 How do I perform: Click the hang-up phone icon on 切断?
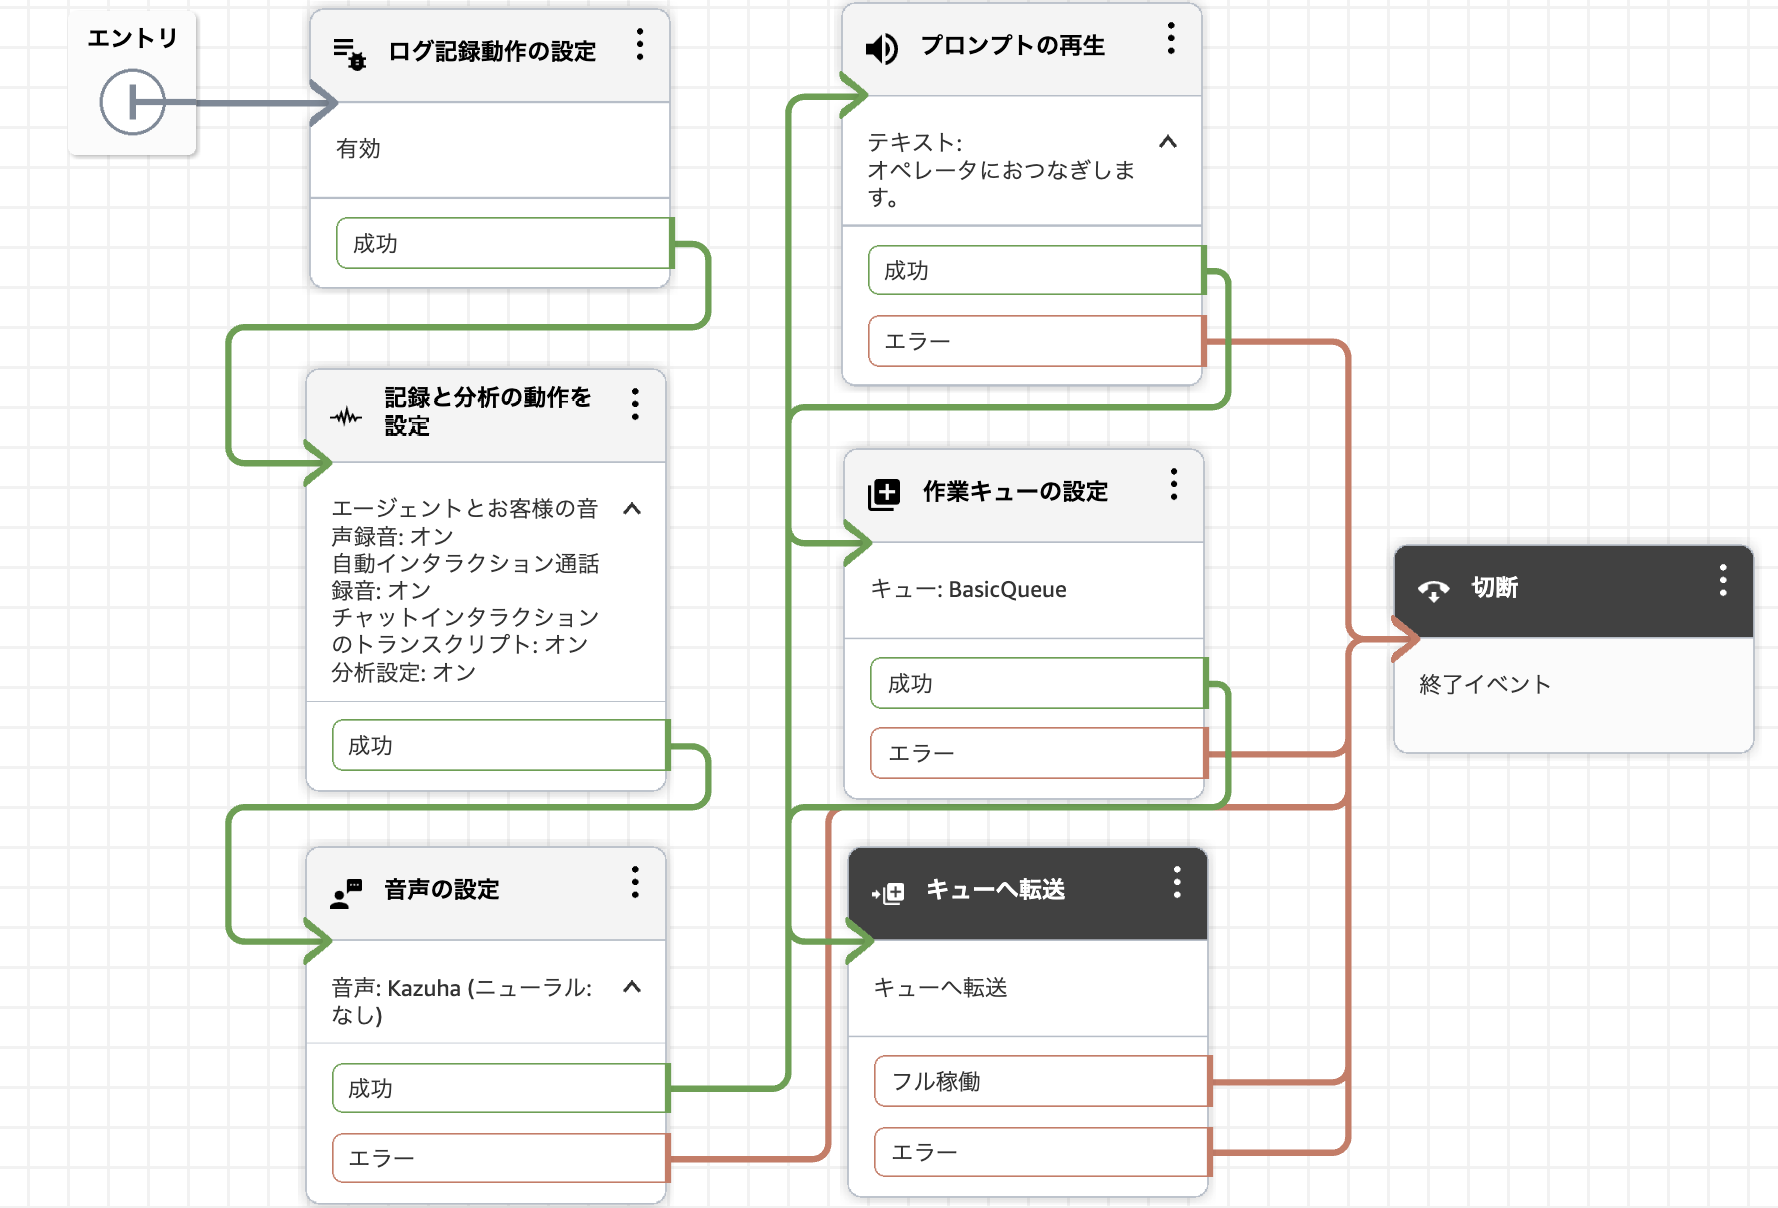point(1433,590)
